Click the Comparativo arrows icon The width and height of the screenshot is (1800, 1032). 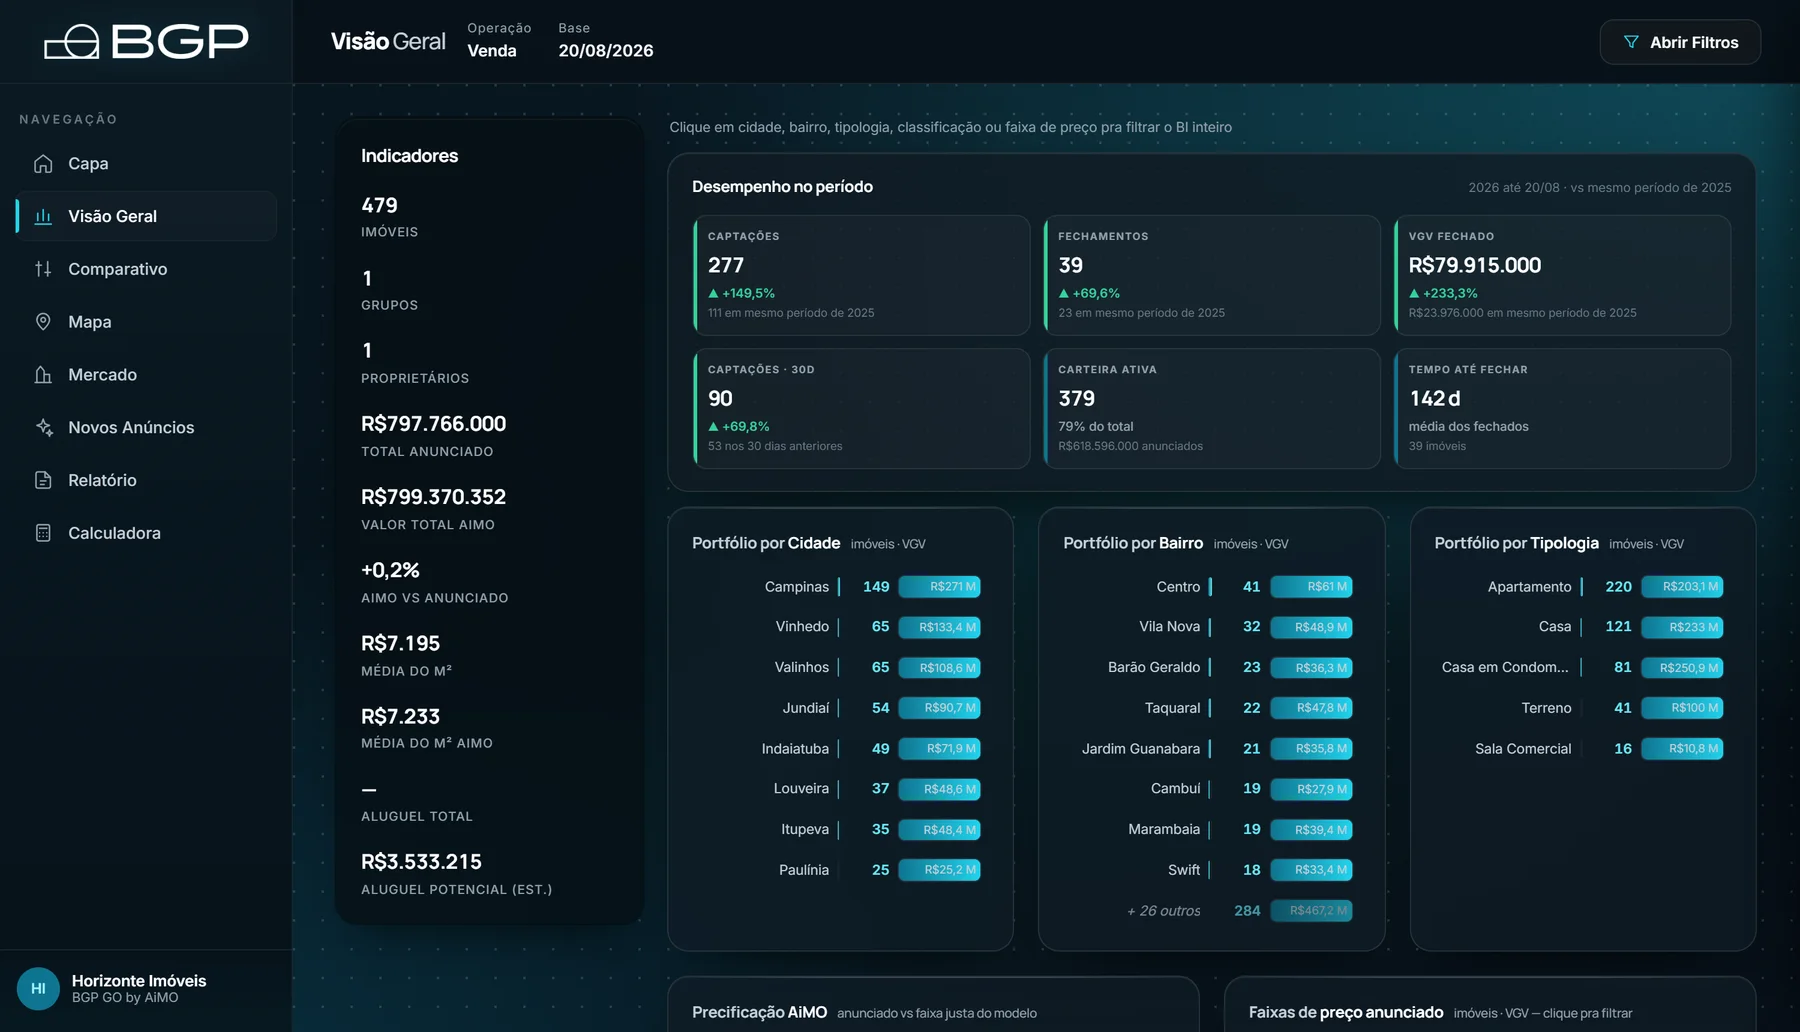click(x=43, y=269)
